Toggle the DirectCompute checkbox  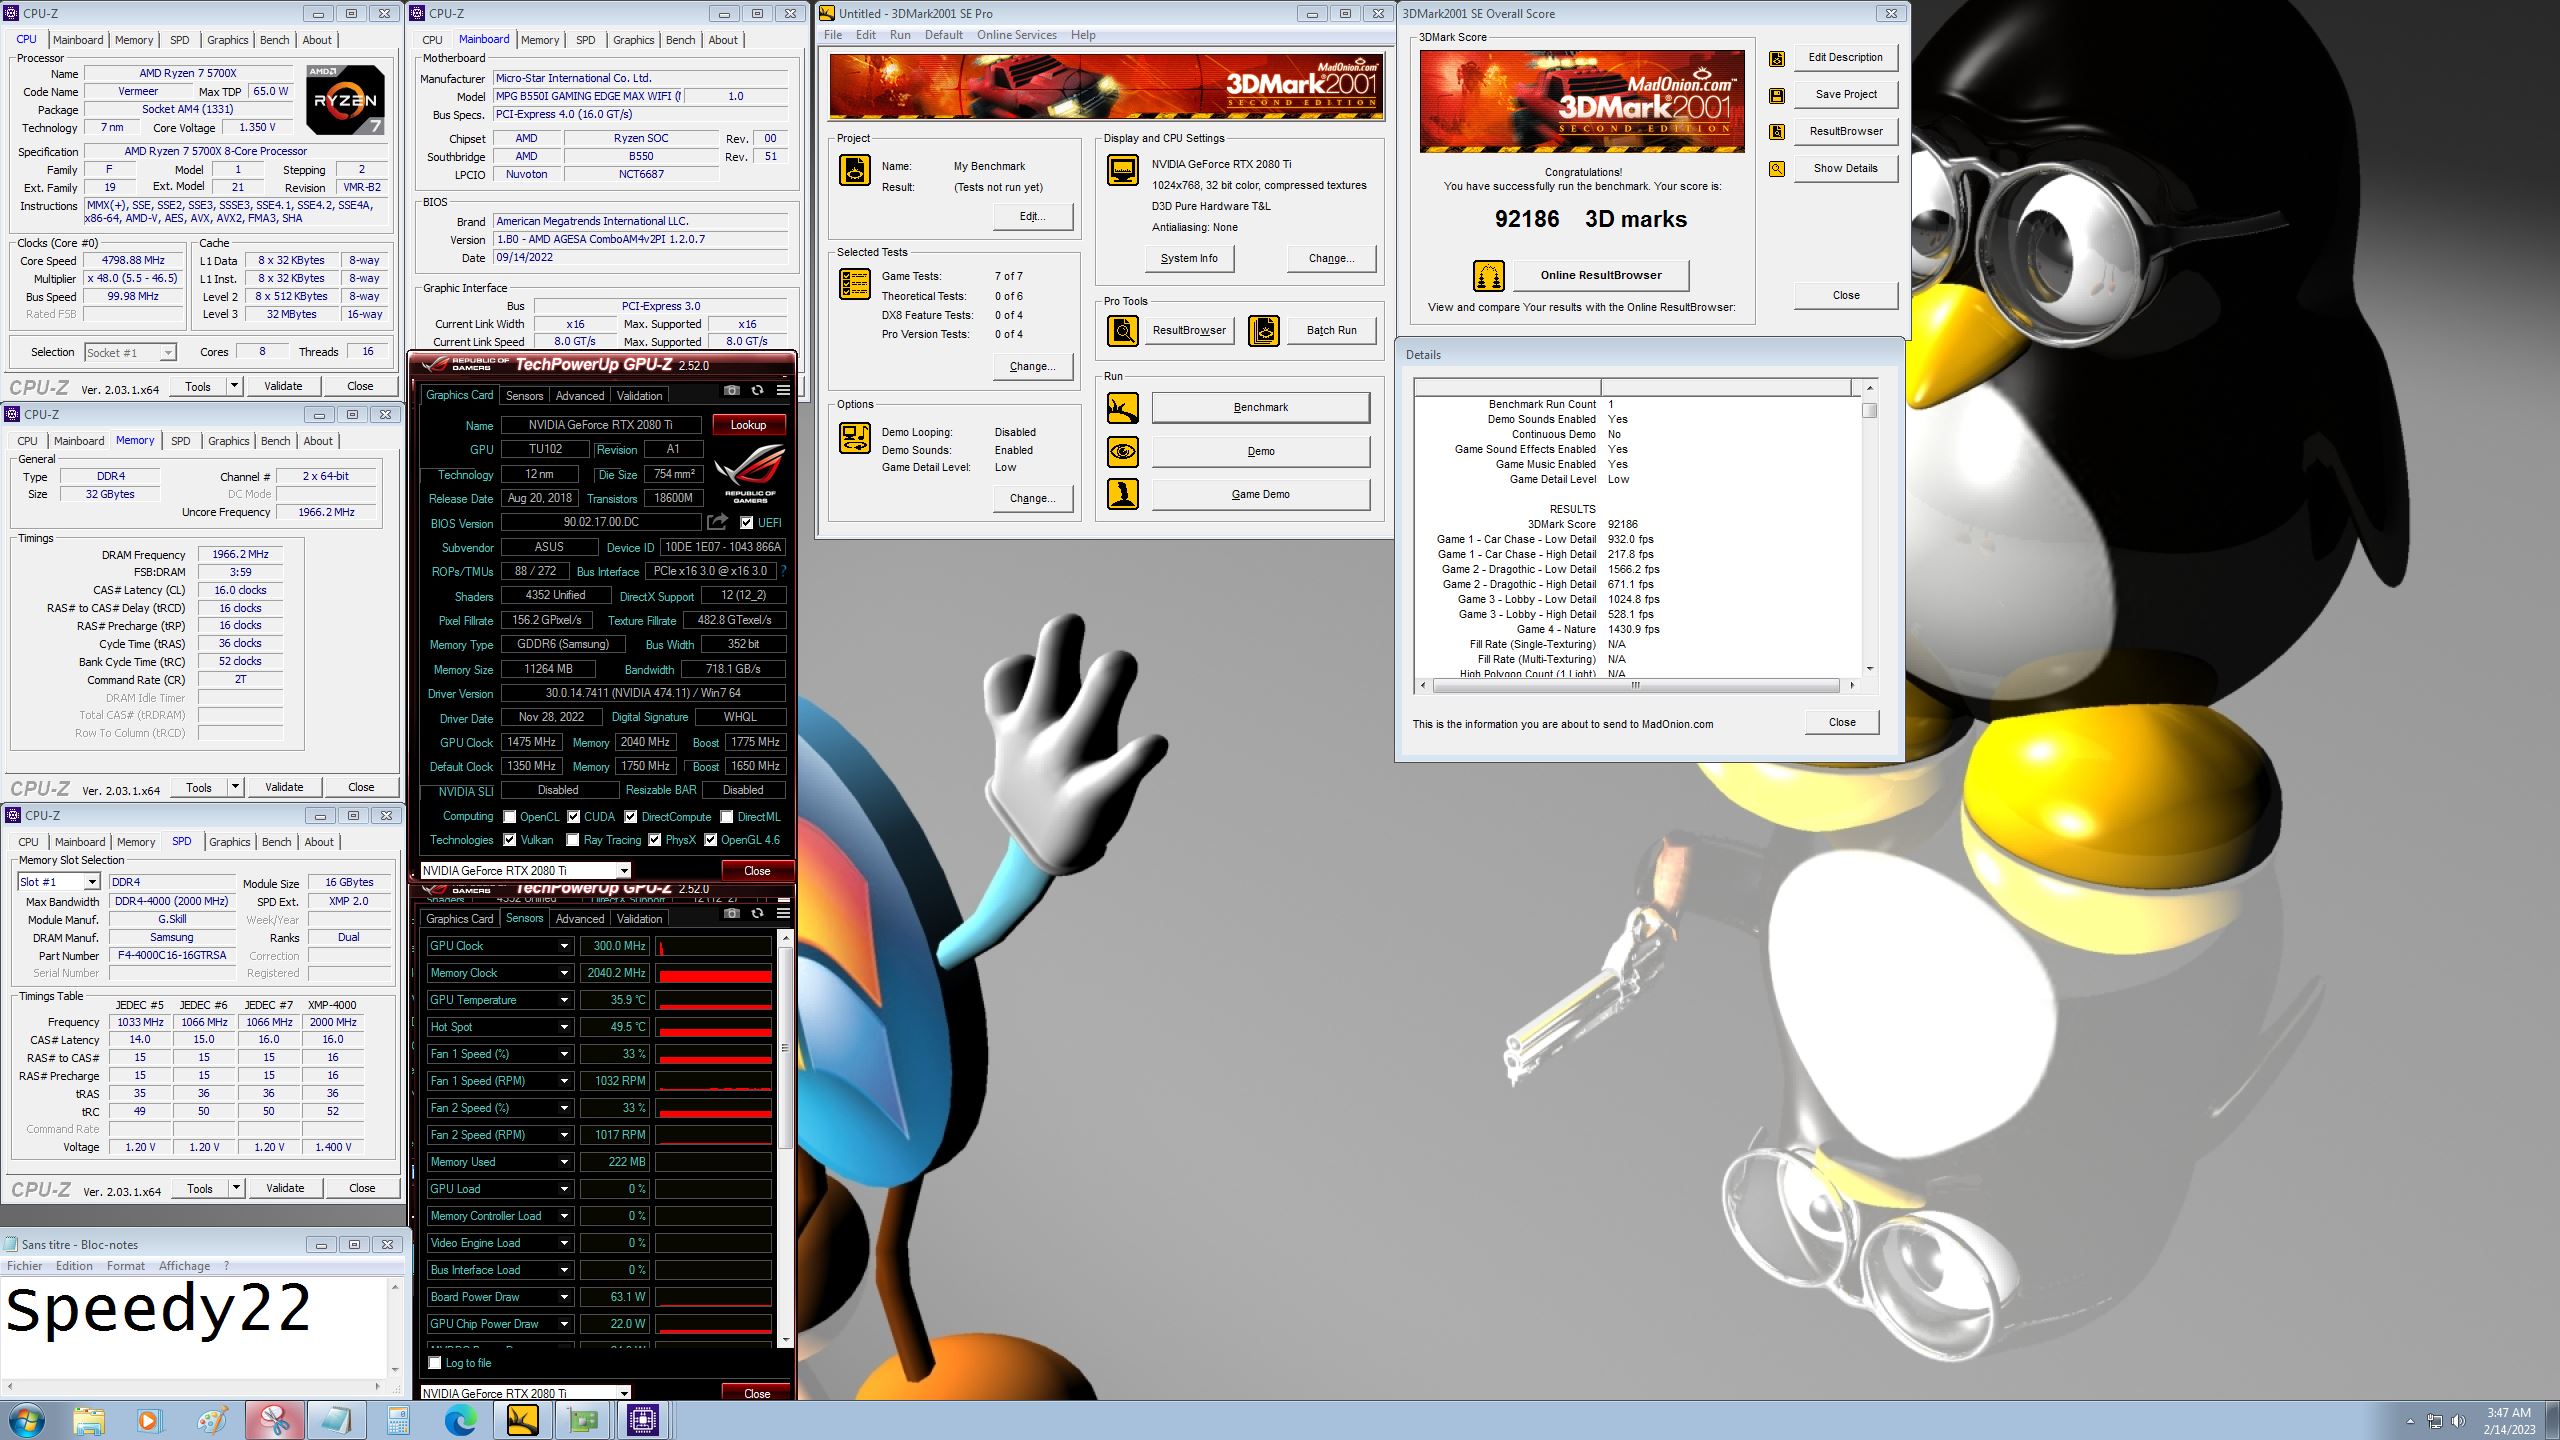point(630,817)
